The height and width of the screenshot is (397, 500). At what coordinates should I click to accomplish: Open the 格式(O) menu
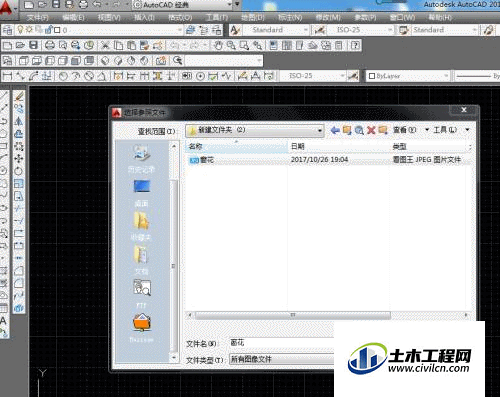coord(180,17)
